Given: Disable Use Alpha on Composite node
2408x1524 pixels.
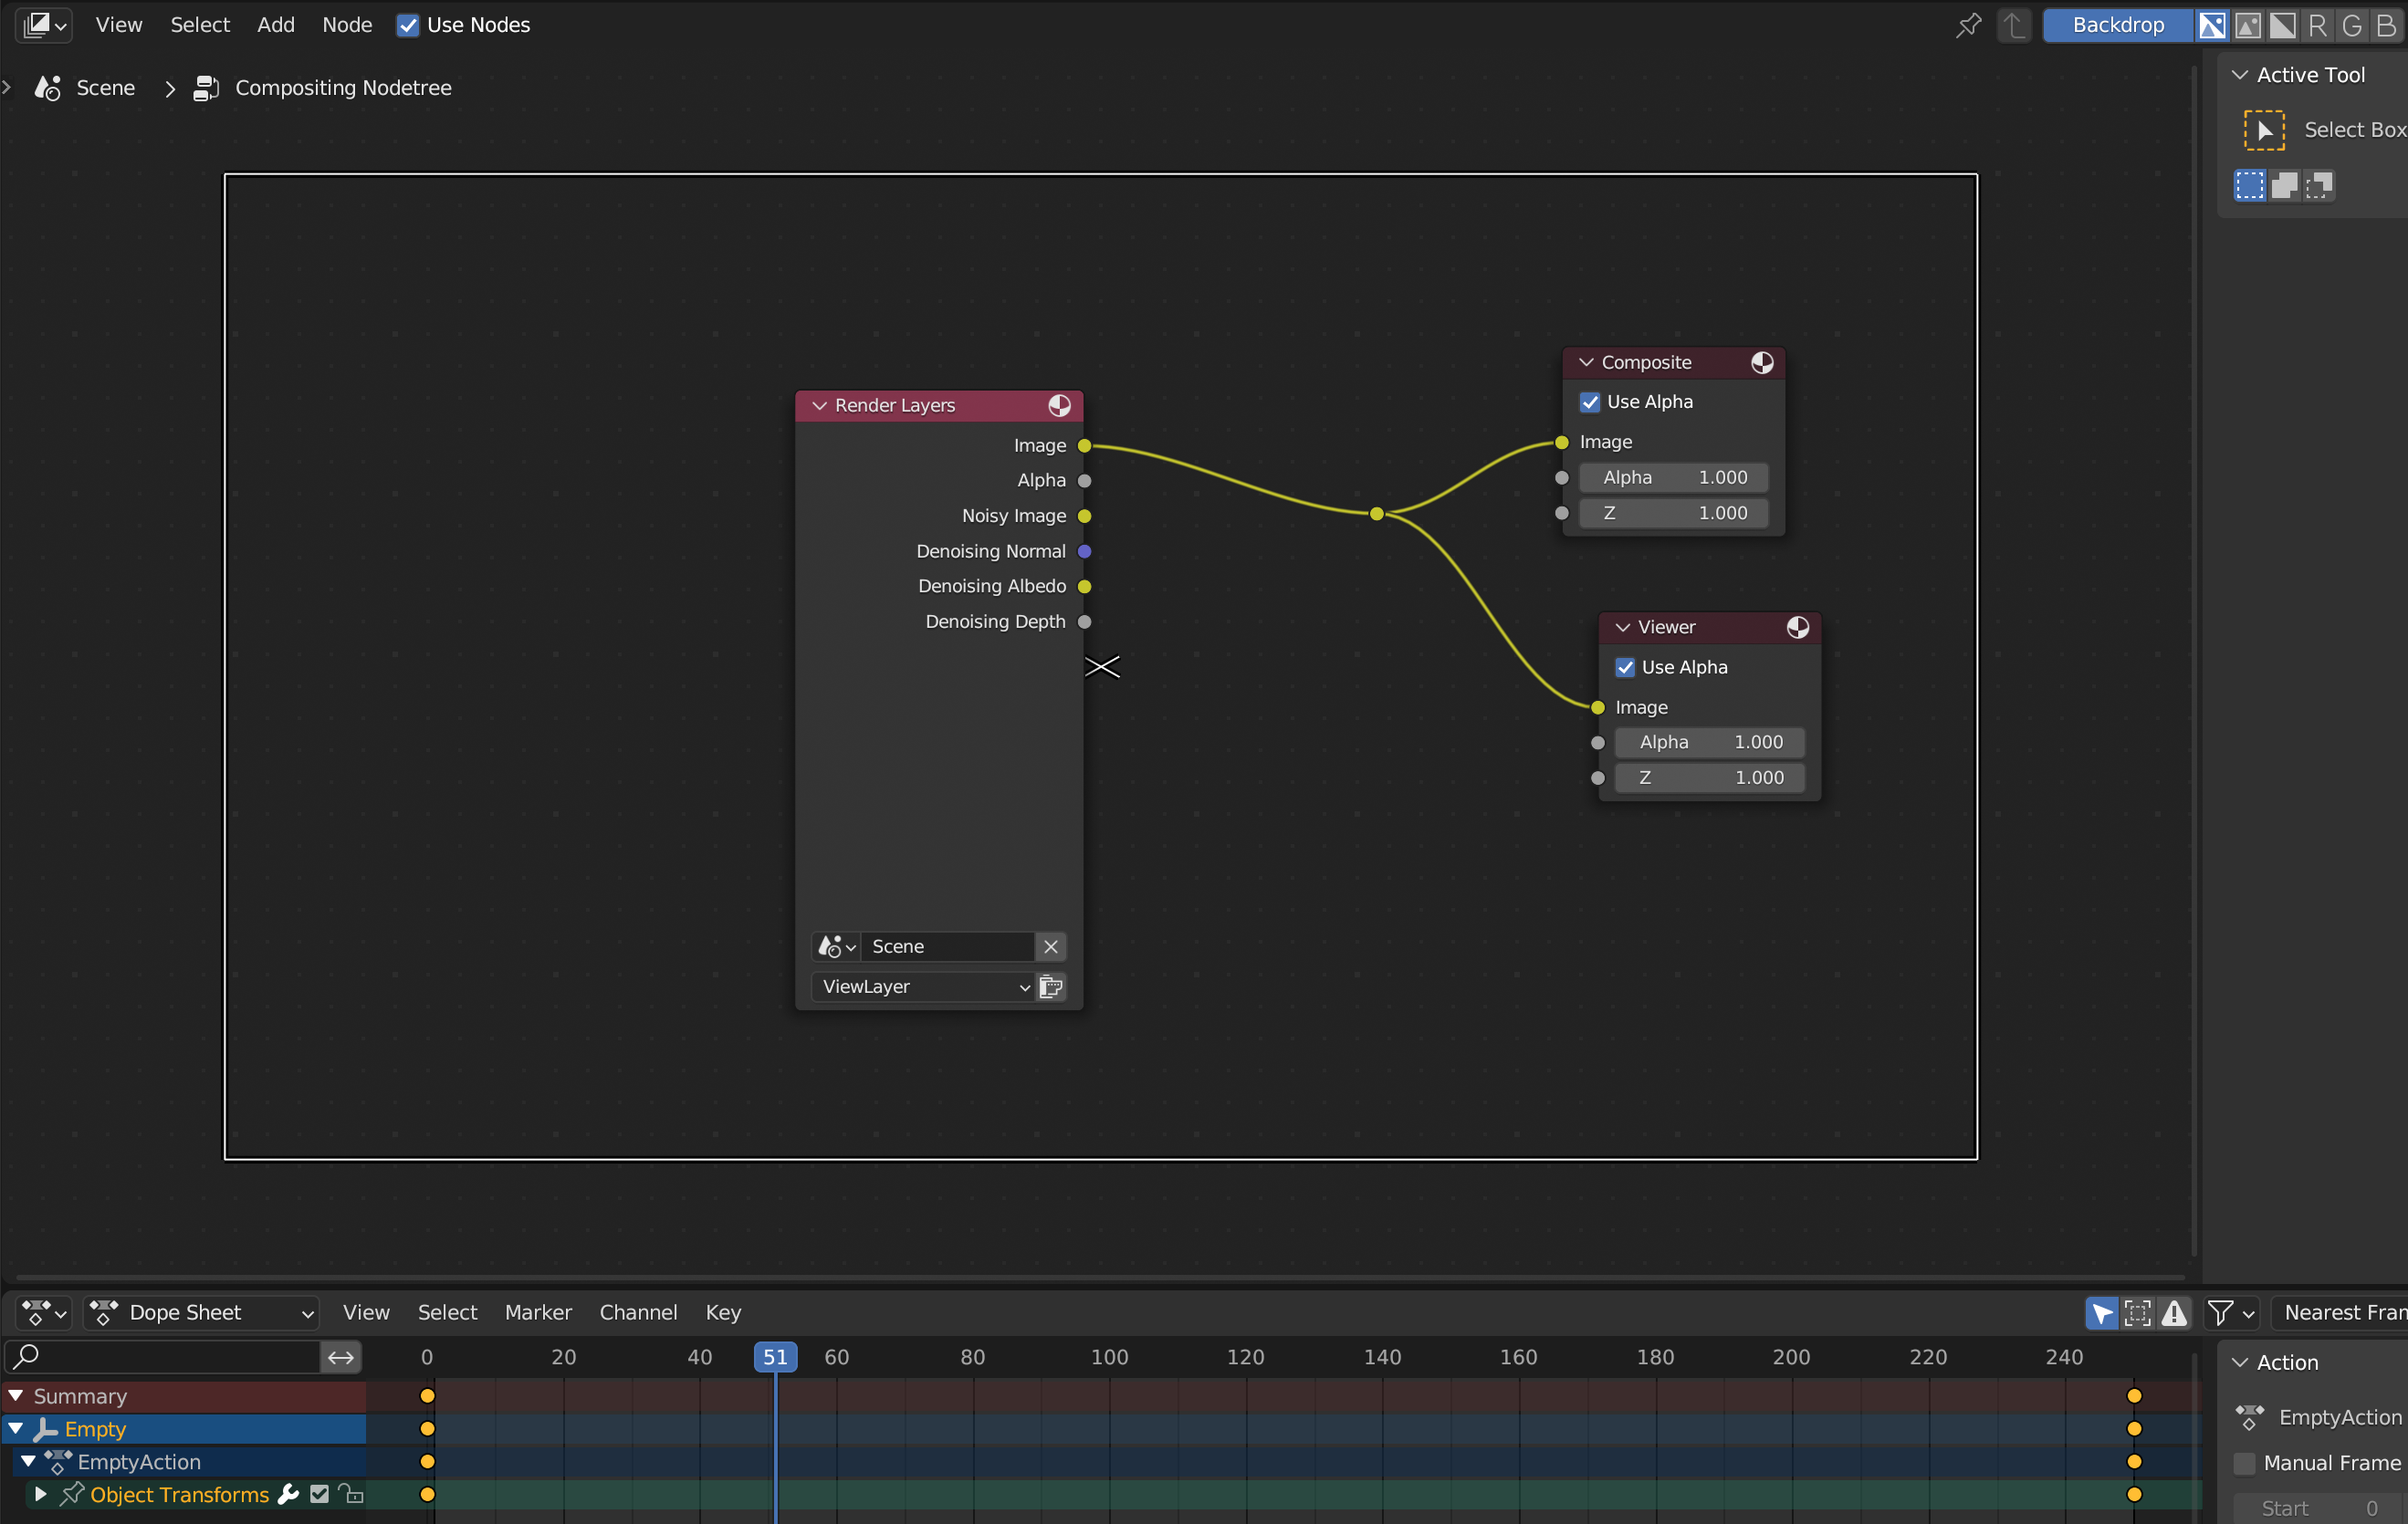Looking at the screenshot, I should coord(1589,402).
